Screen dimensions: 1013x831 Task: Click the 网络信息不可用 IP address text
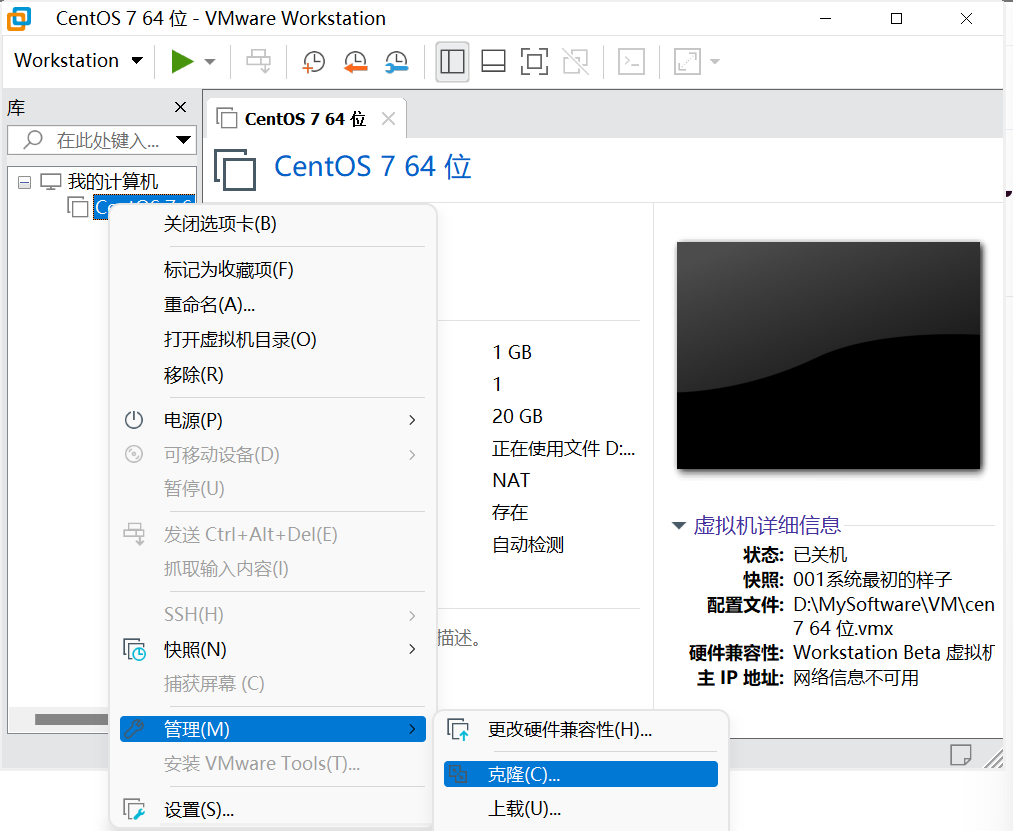(x=855, y=678)
